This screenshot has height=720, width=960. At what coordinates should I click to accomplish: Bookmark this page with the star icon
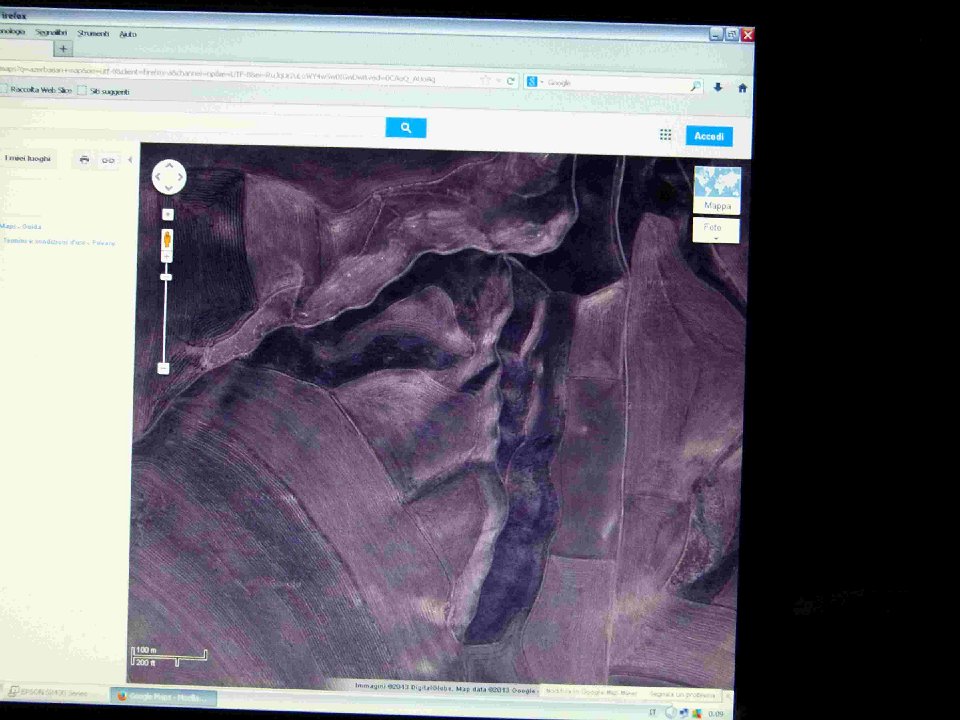(486, 80)
